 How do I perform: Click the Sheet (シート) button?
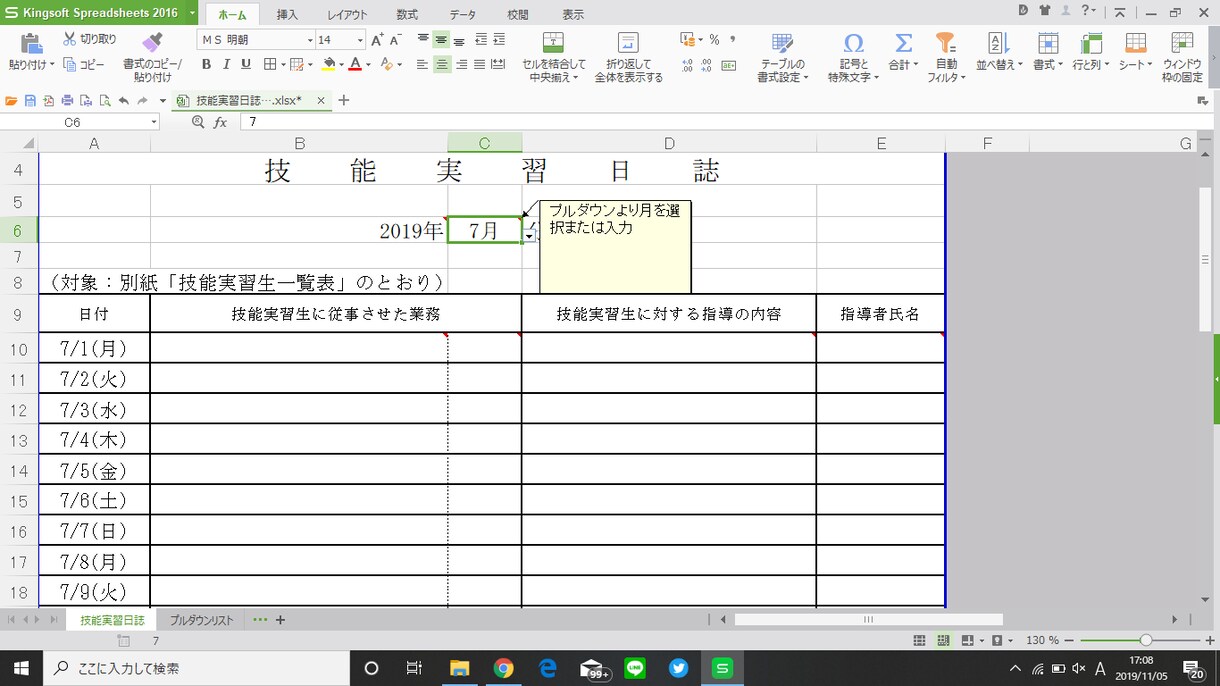(1135, 52)
